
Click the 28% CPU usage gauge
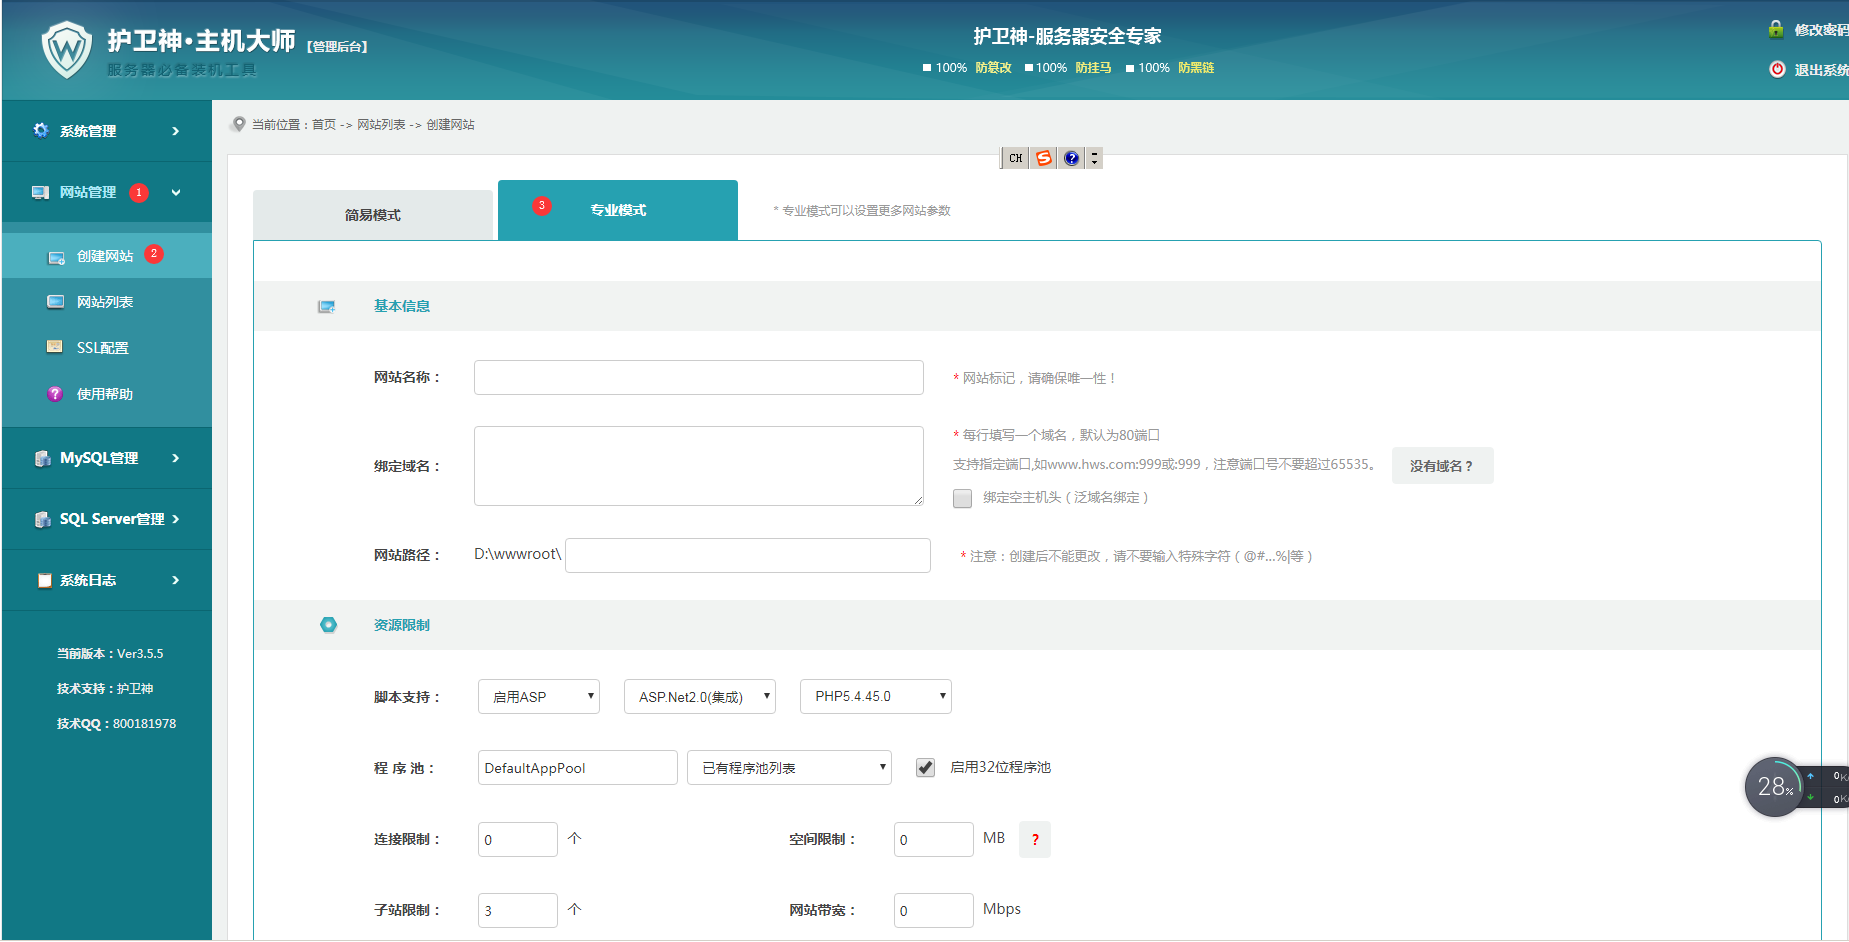coord(1773,787)
